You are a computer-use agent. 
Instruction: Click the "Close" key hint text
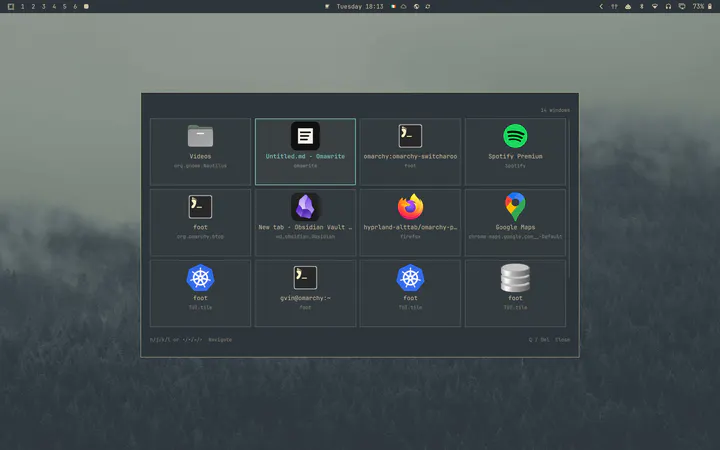coord(562,340)
